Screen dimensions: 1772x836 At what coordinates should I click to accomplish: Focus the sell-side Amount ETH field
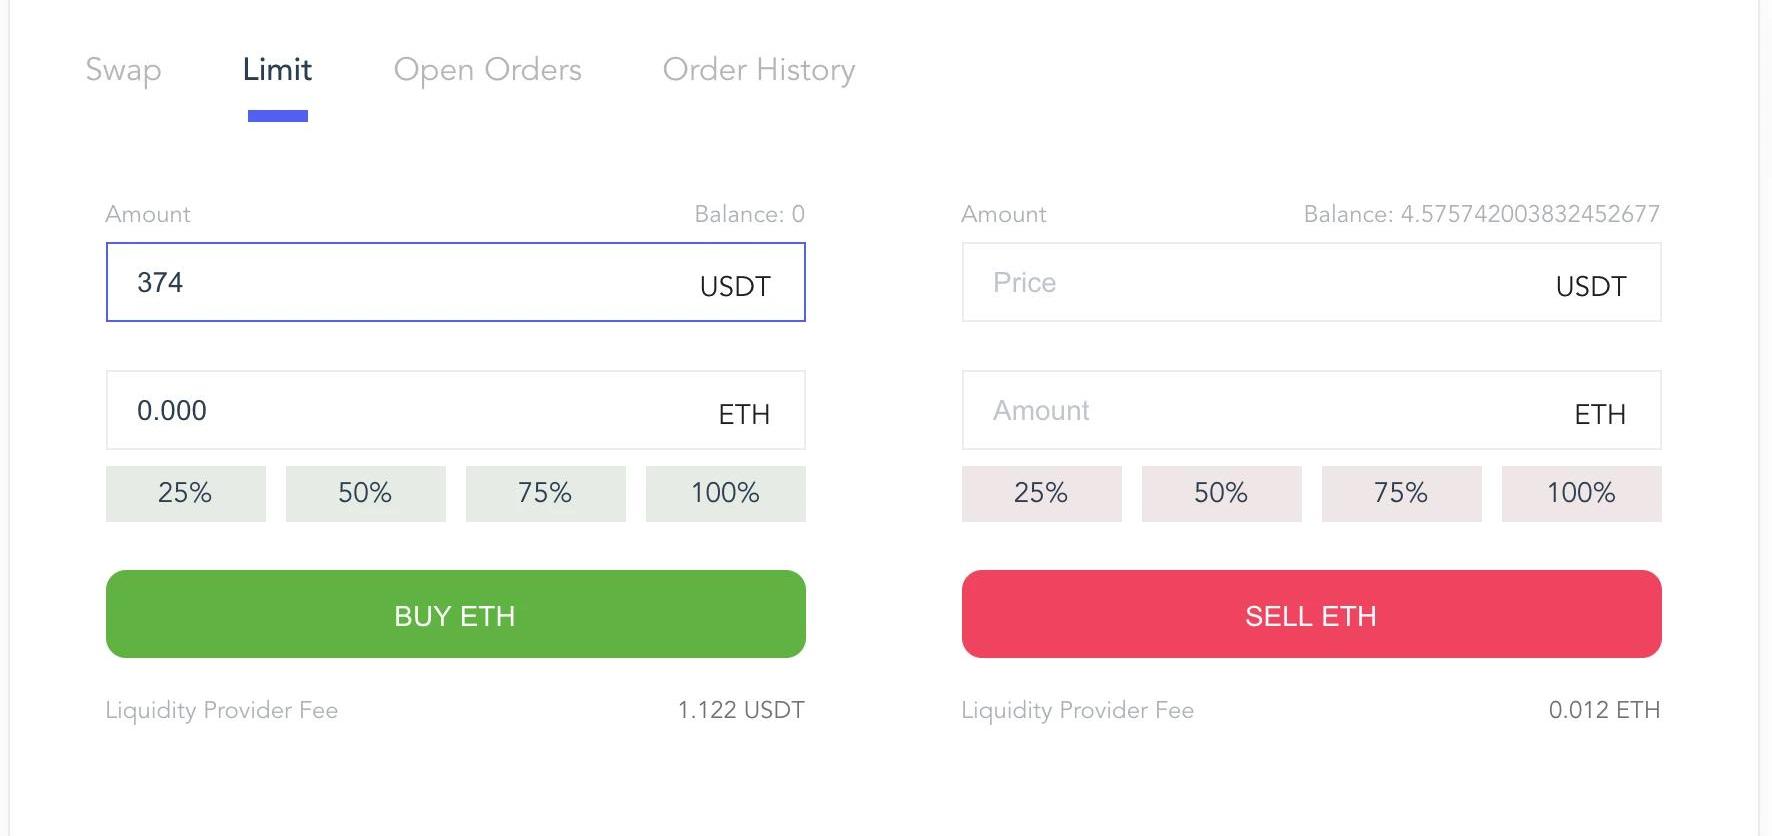[x=1250, y=411]
